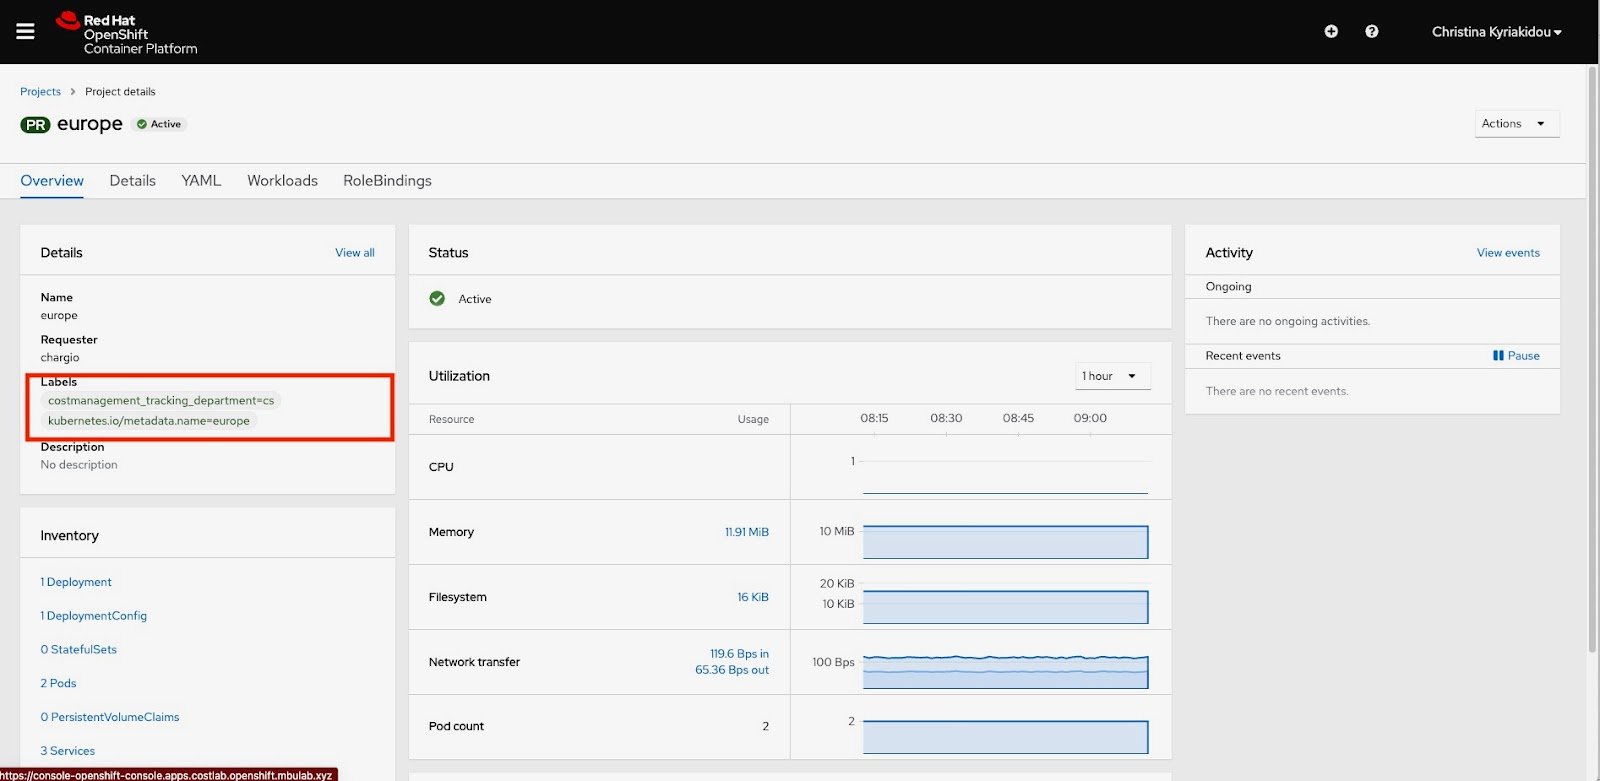Open the Workloads tab
The width and height of the screenshot is (1600, 781).
(282, 181)
